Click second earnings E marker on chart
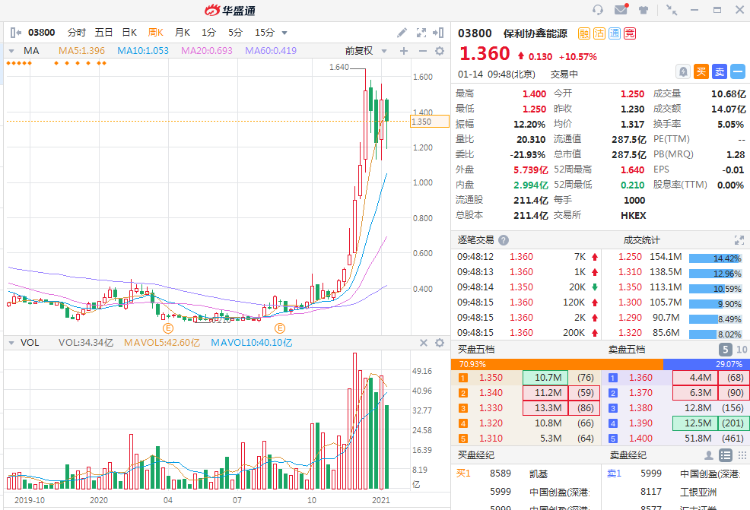Viewport: 750px width, 510px height. click(x=279, y=328)
